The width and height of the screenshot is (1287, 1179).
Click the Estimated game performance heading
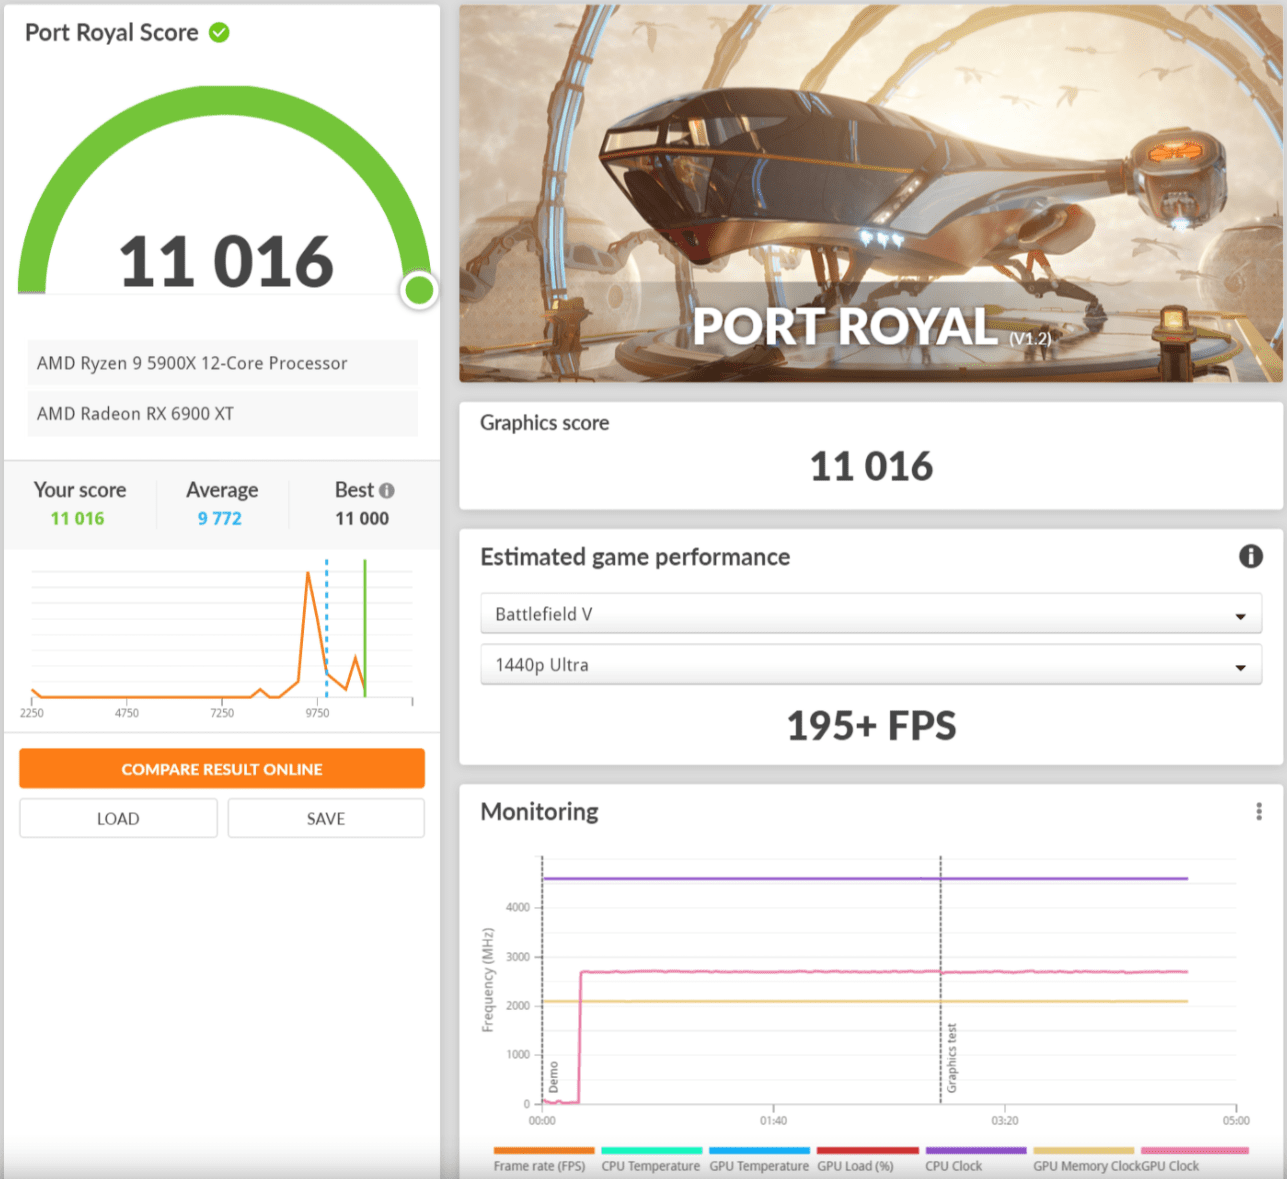(635, 557)
